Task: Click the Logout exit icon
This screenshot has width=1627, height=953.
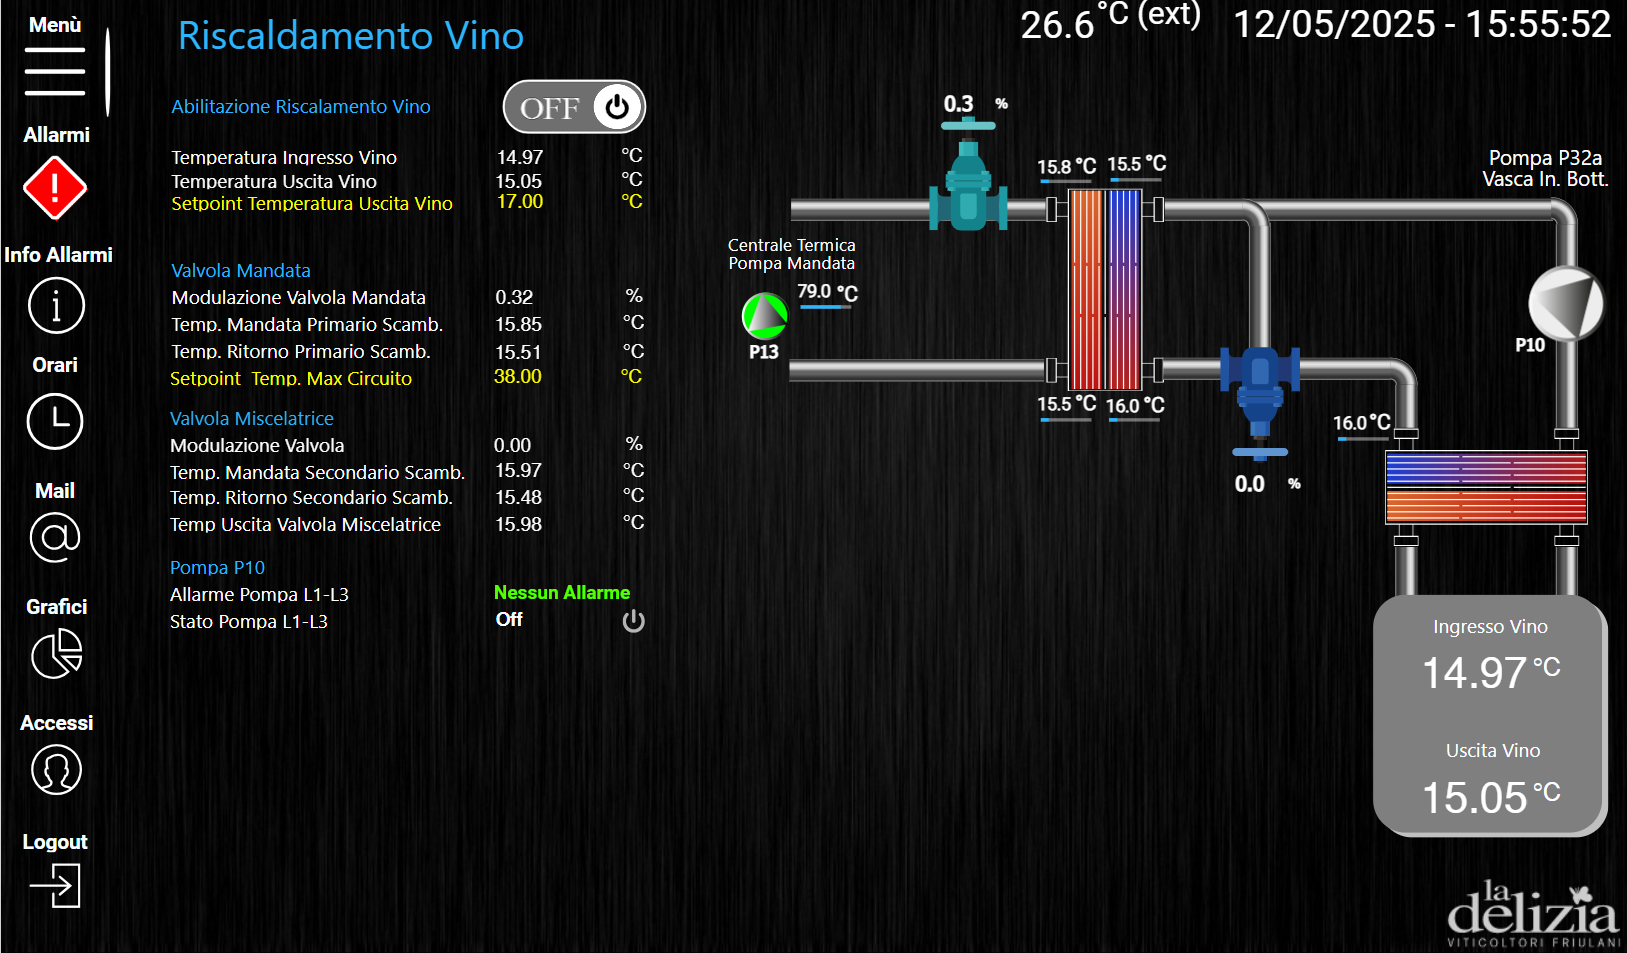Action: coord(55,886)
